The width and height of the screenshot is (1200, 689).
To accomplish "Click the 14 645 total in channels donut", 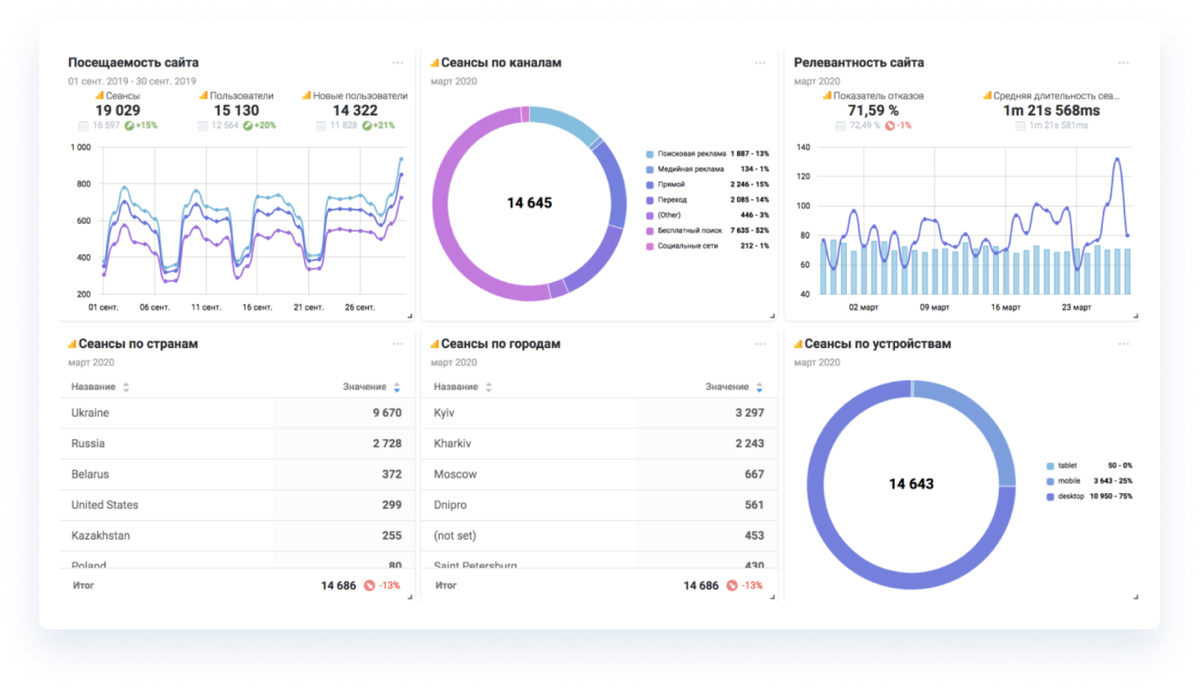I will click(x=529, y=203).
